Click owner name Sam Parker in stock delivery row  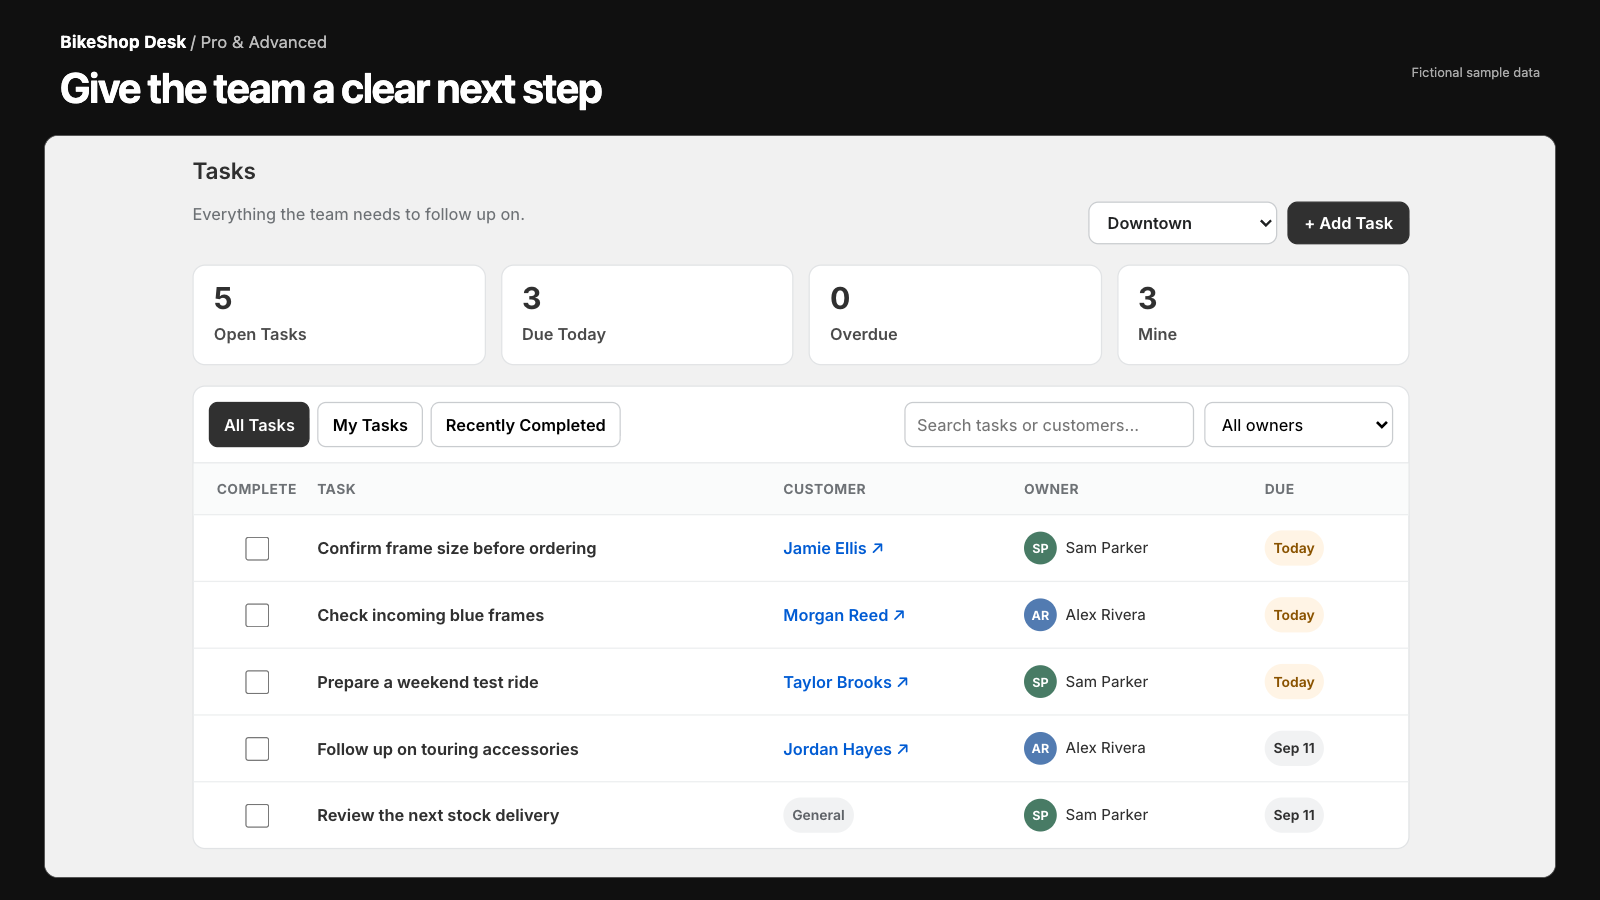click(1106, 815)
